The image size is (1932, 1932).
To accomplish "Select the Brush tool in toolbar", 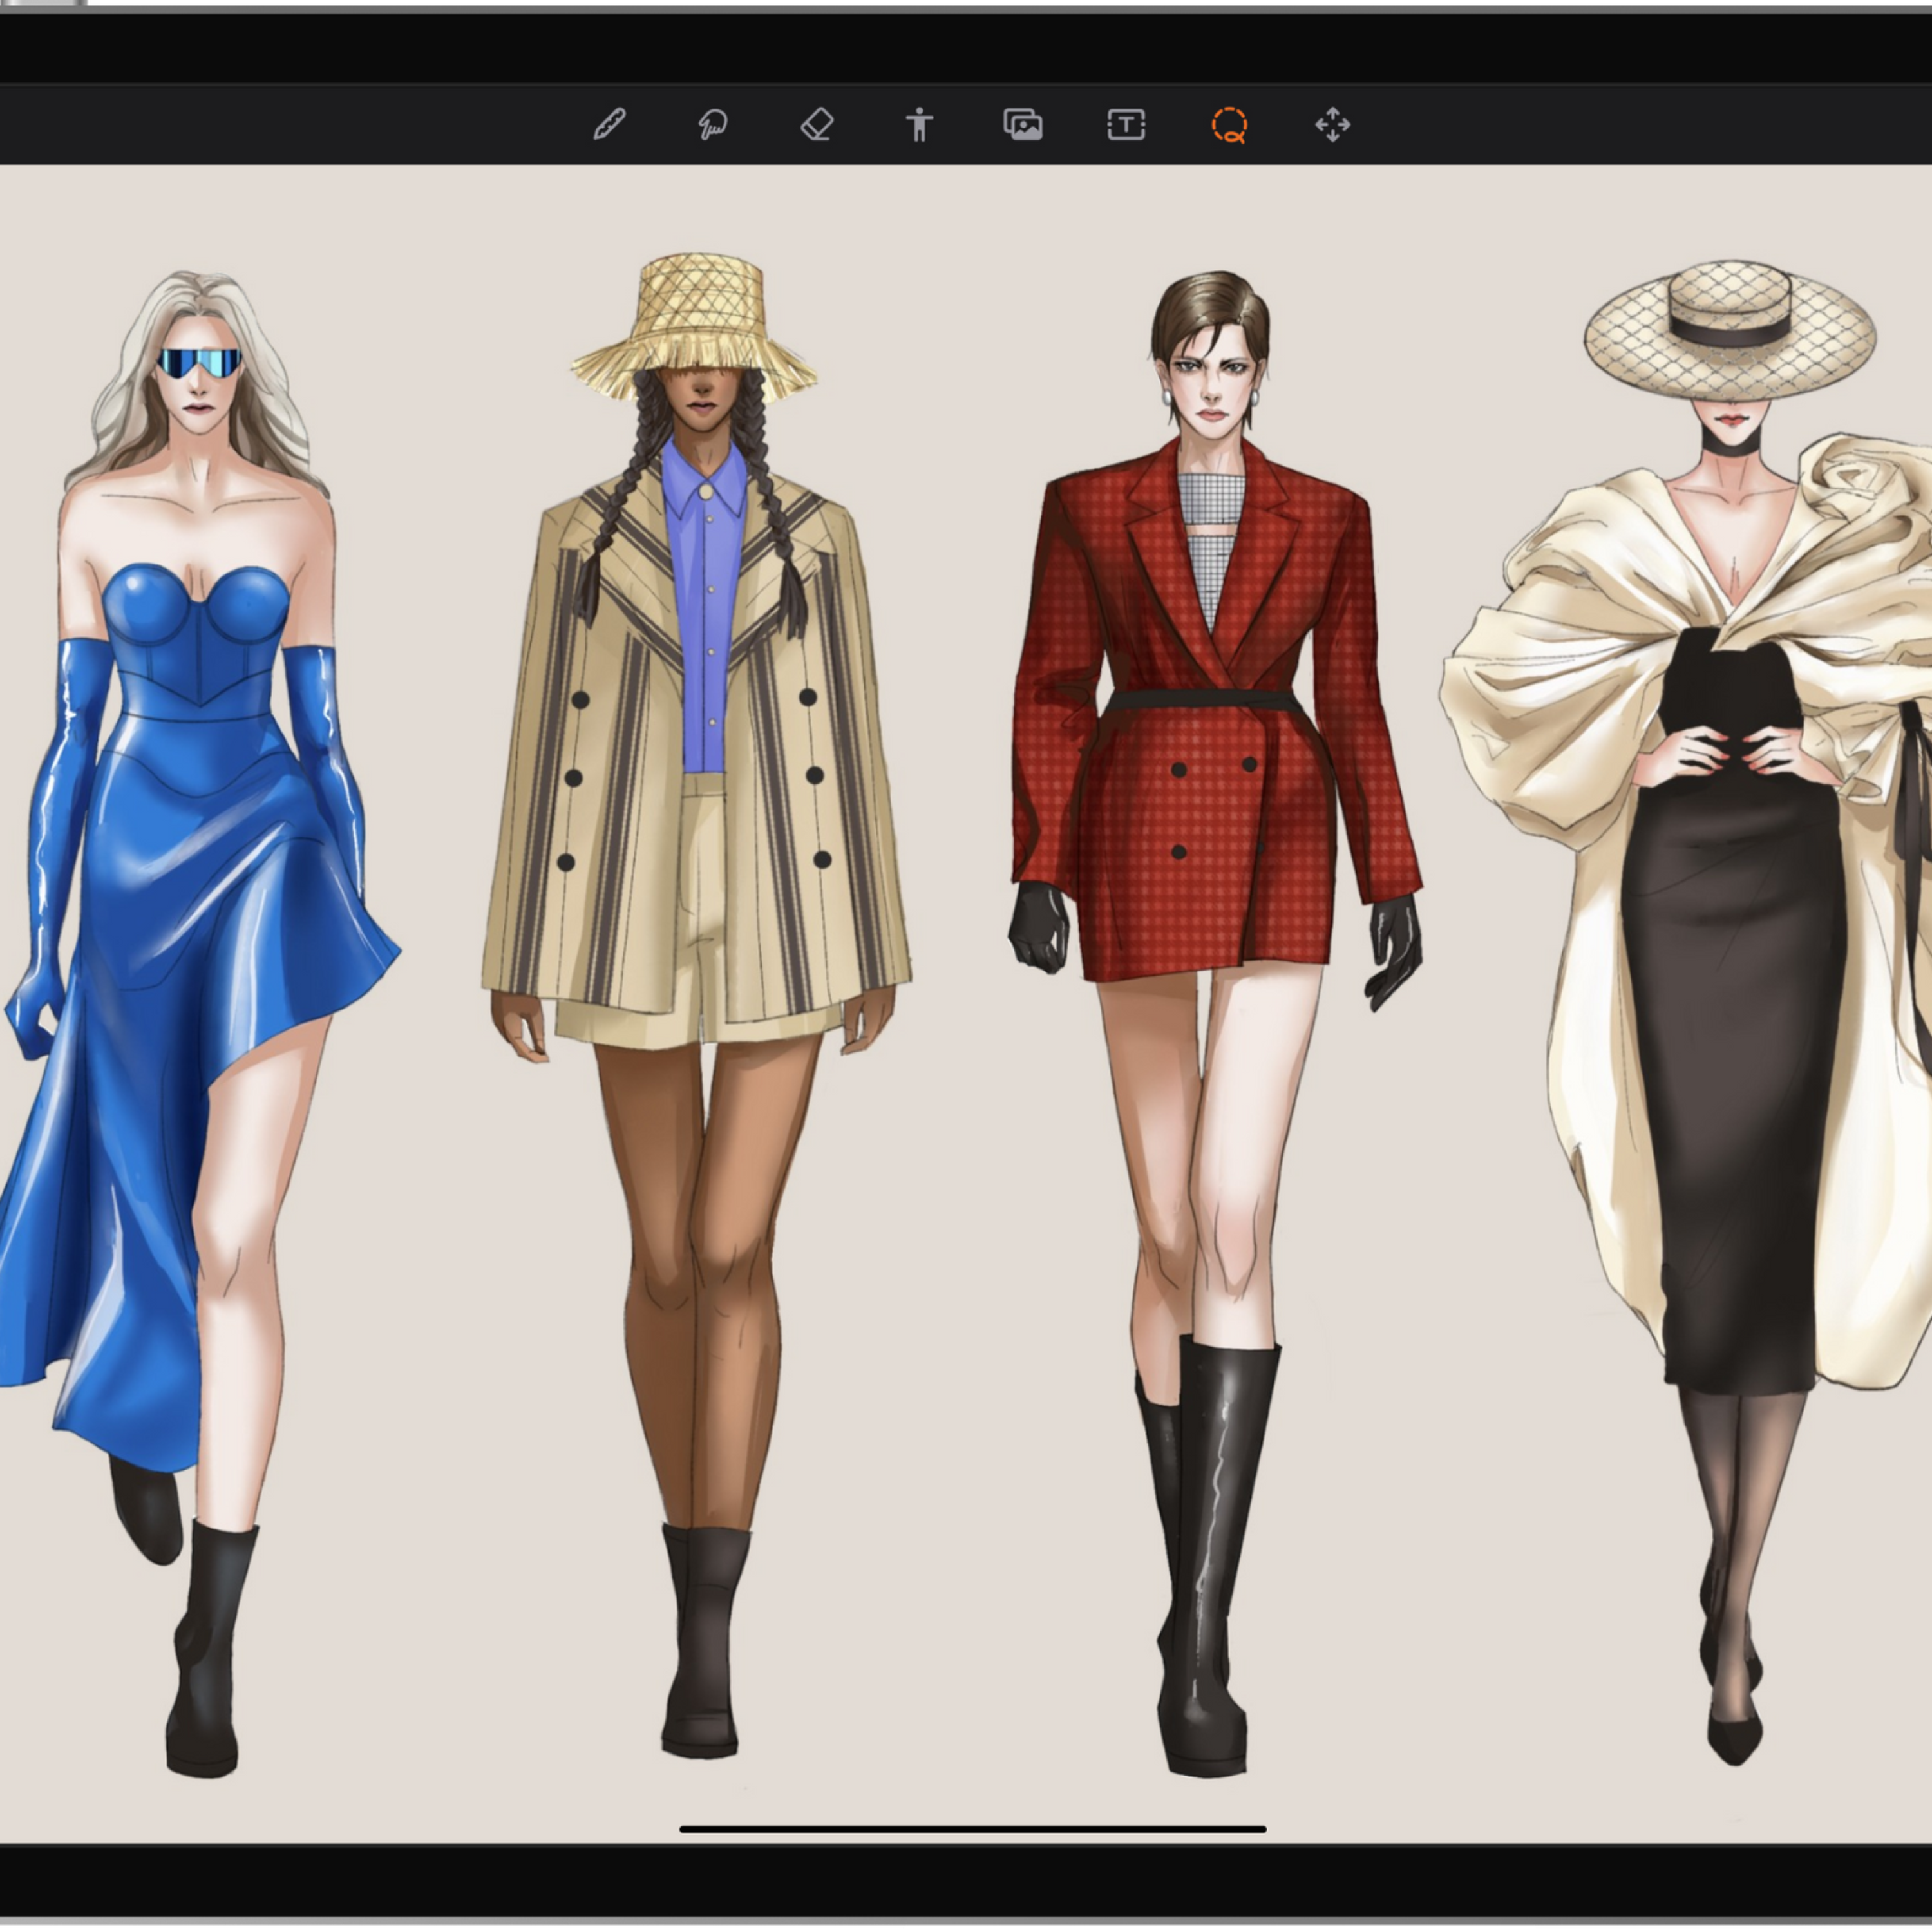I will (609, 125).
